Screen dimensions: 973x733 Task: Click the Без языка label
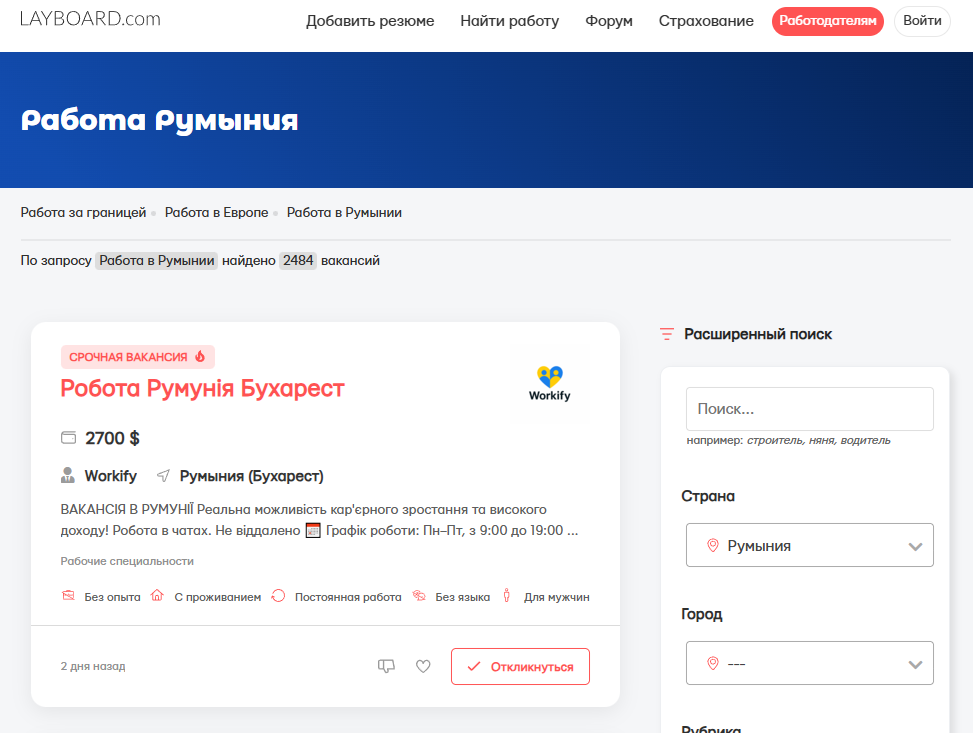pyautogui.click(x=462, y=597)
